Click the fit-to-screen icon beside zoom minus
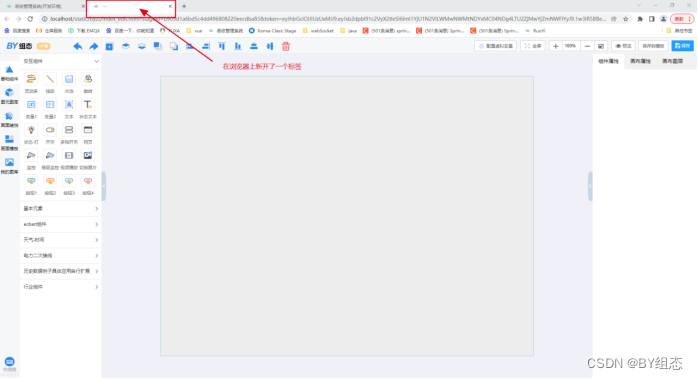The image size is (698, 379). pos(601,46)
